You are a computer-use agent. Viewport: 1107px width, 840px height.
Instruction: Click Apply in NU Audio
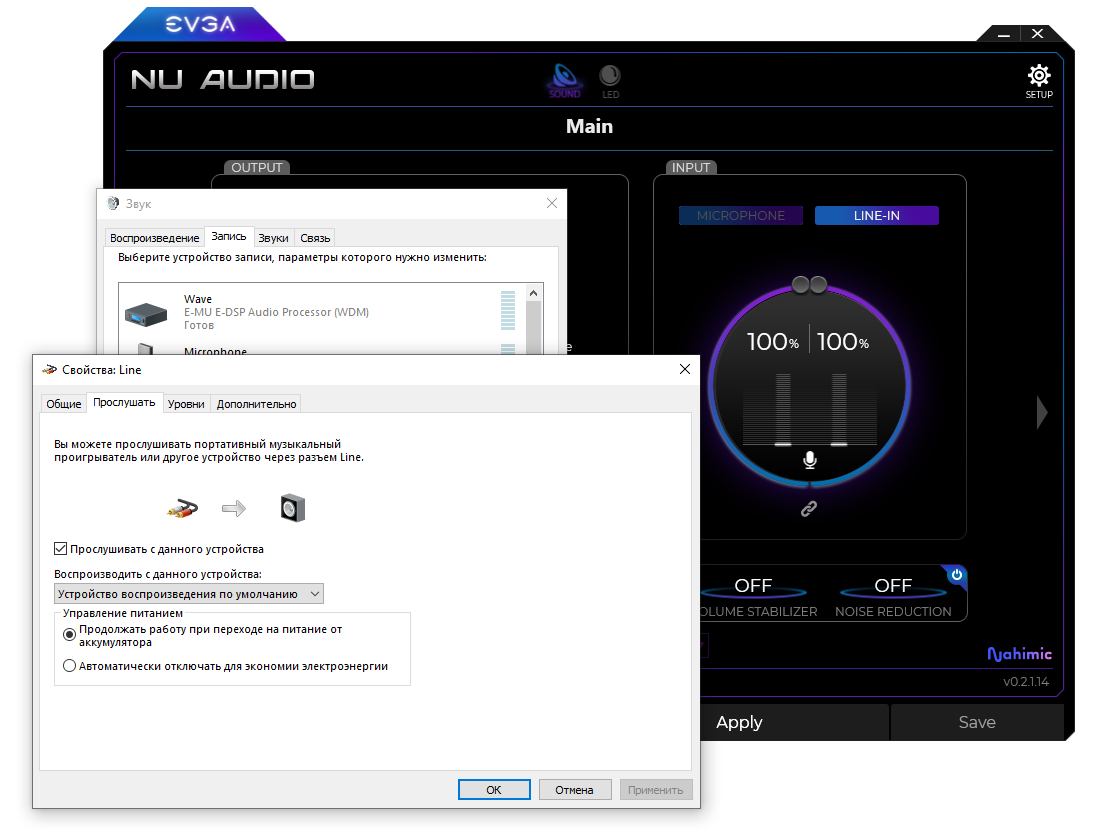pyautogui.click(x=739, y=722)
